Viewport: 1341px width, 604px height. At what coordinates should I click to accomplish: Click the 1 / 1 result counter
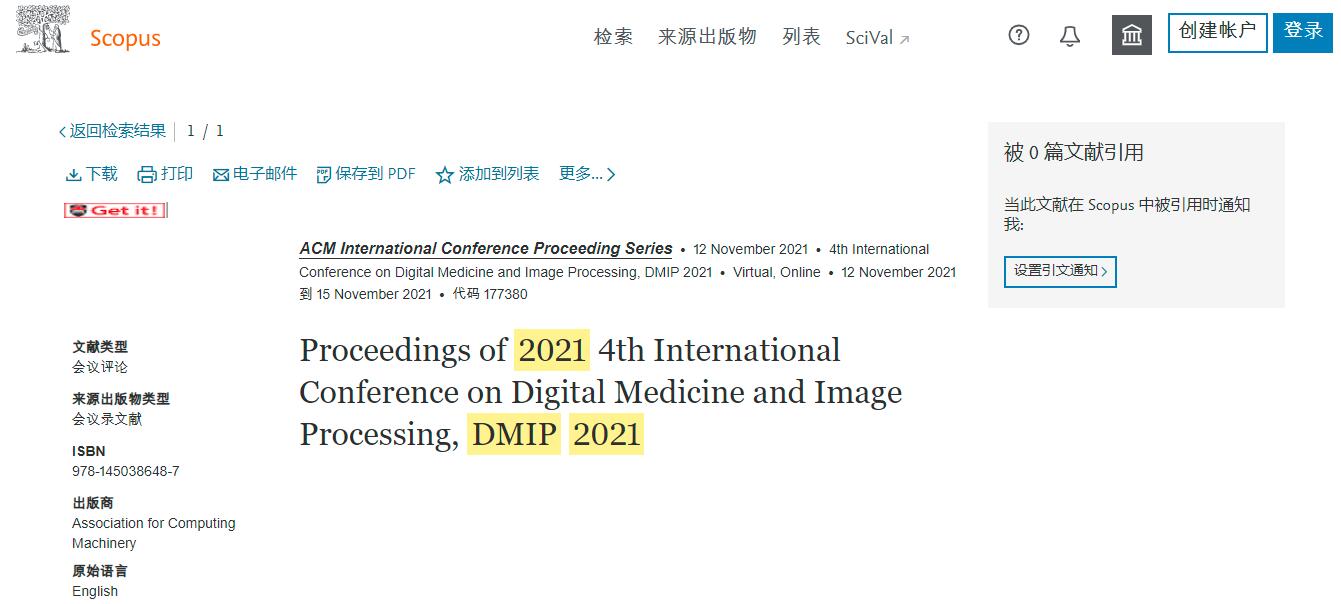pyautogui.click(x=205, y=131)
